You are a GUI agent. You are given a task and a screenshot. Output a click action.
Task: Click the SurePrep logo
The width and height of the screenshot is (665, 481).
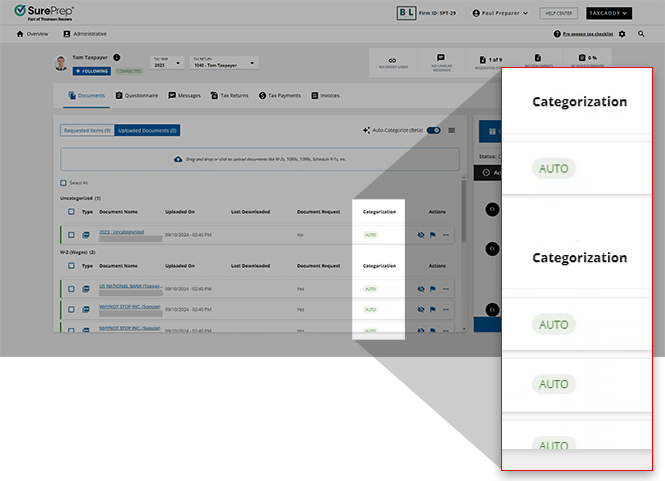(x=44, y=12)
